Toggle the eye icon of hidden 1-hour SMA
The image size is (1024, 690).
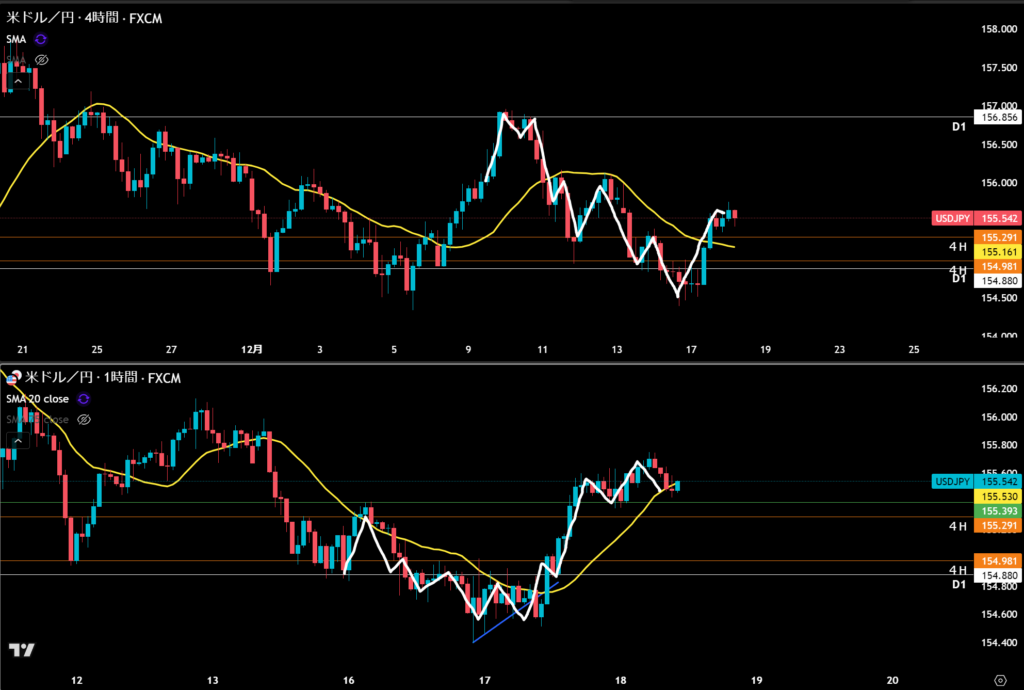[84, 419]
